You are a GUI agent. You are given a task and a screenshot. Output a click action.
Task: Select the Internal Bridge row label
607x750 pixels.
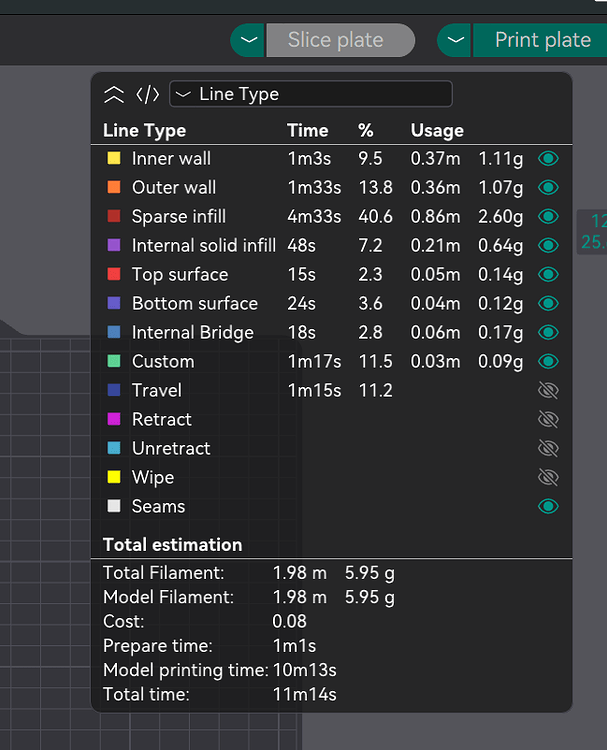(193, 333)
